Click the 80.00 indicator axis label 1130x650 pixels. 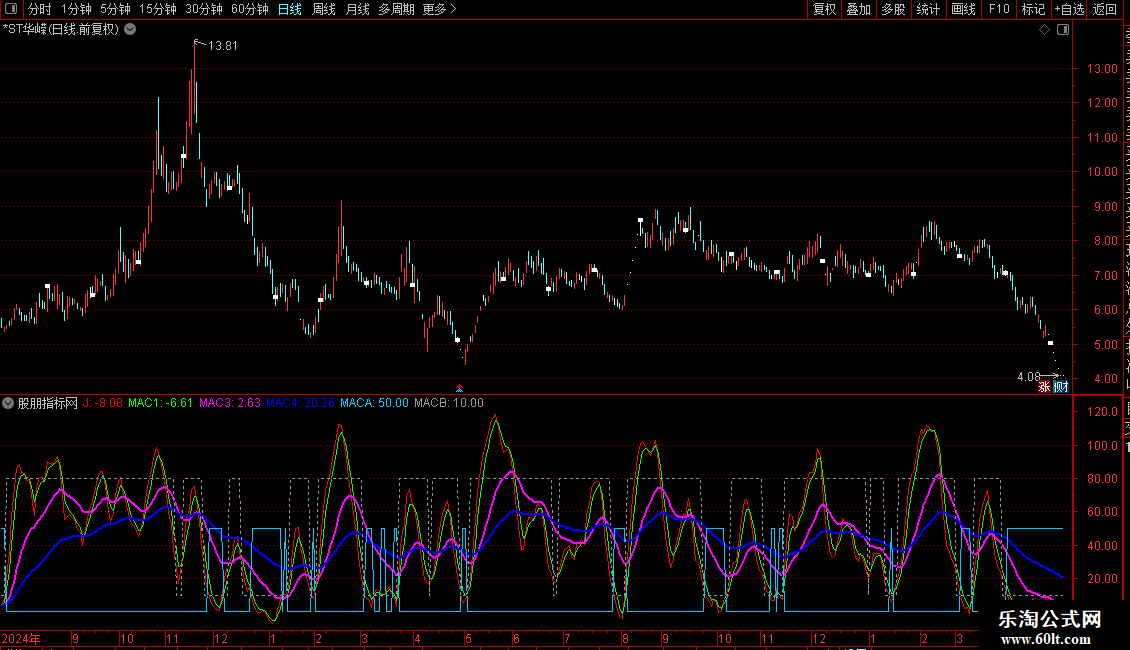point(1102,478)
